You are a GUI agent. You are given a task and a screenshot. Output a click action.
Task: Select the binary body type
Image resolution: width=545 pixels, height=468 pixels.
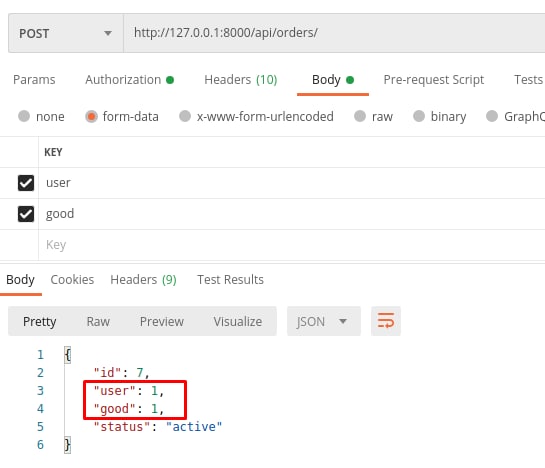point(439,116)
